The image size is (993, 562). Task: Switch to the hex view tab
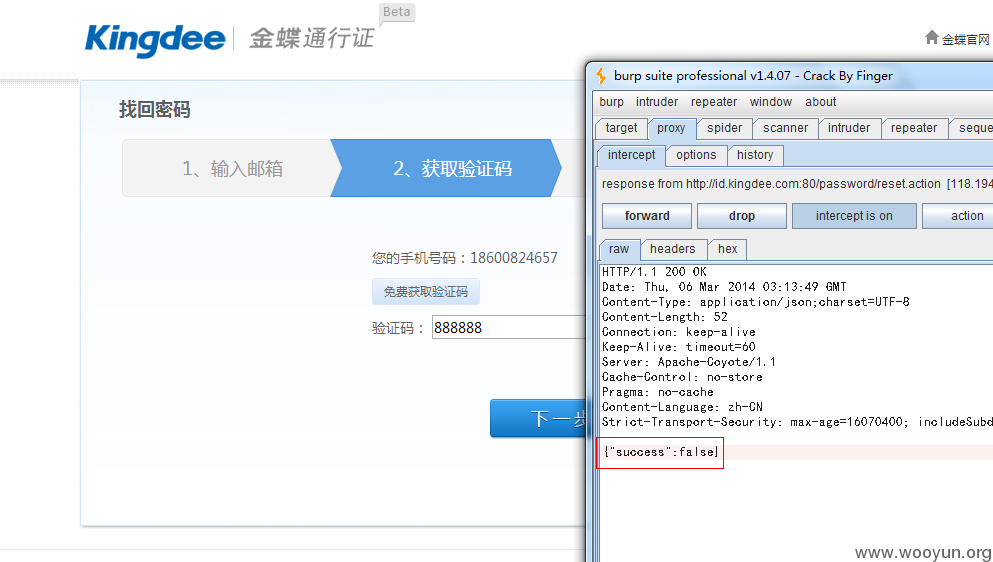coord(728,249)
